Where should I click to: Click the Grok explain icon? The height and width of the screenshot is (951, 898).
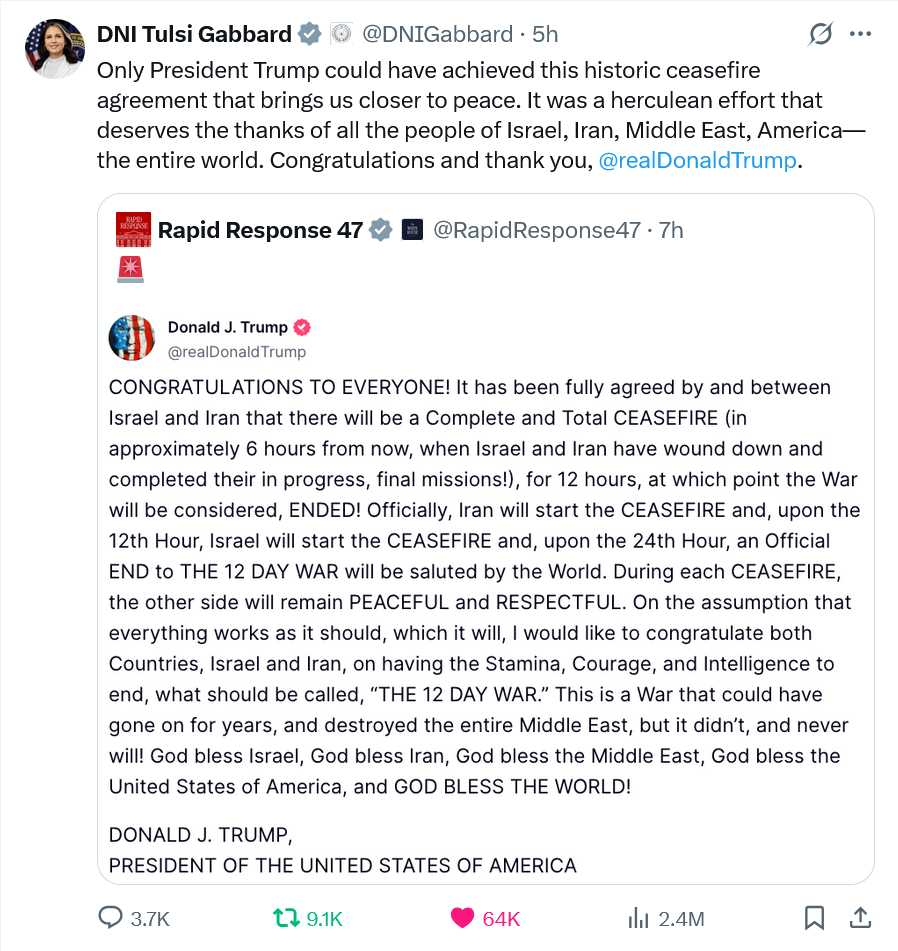pyautogui.click(x=820, y=34)
